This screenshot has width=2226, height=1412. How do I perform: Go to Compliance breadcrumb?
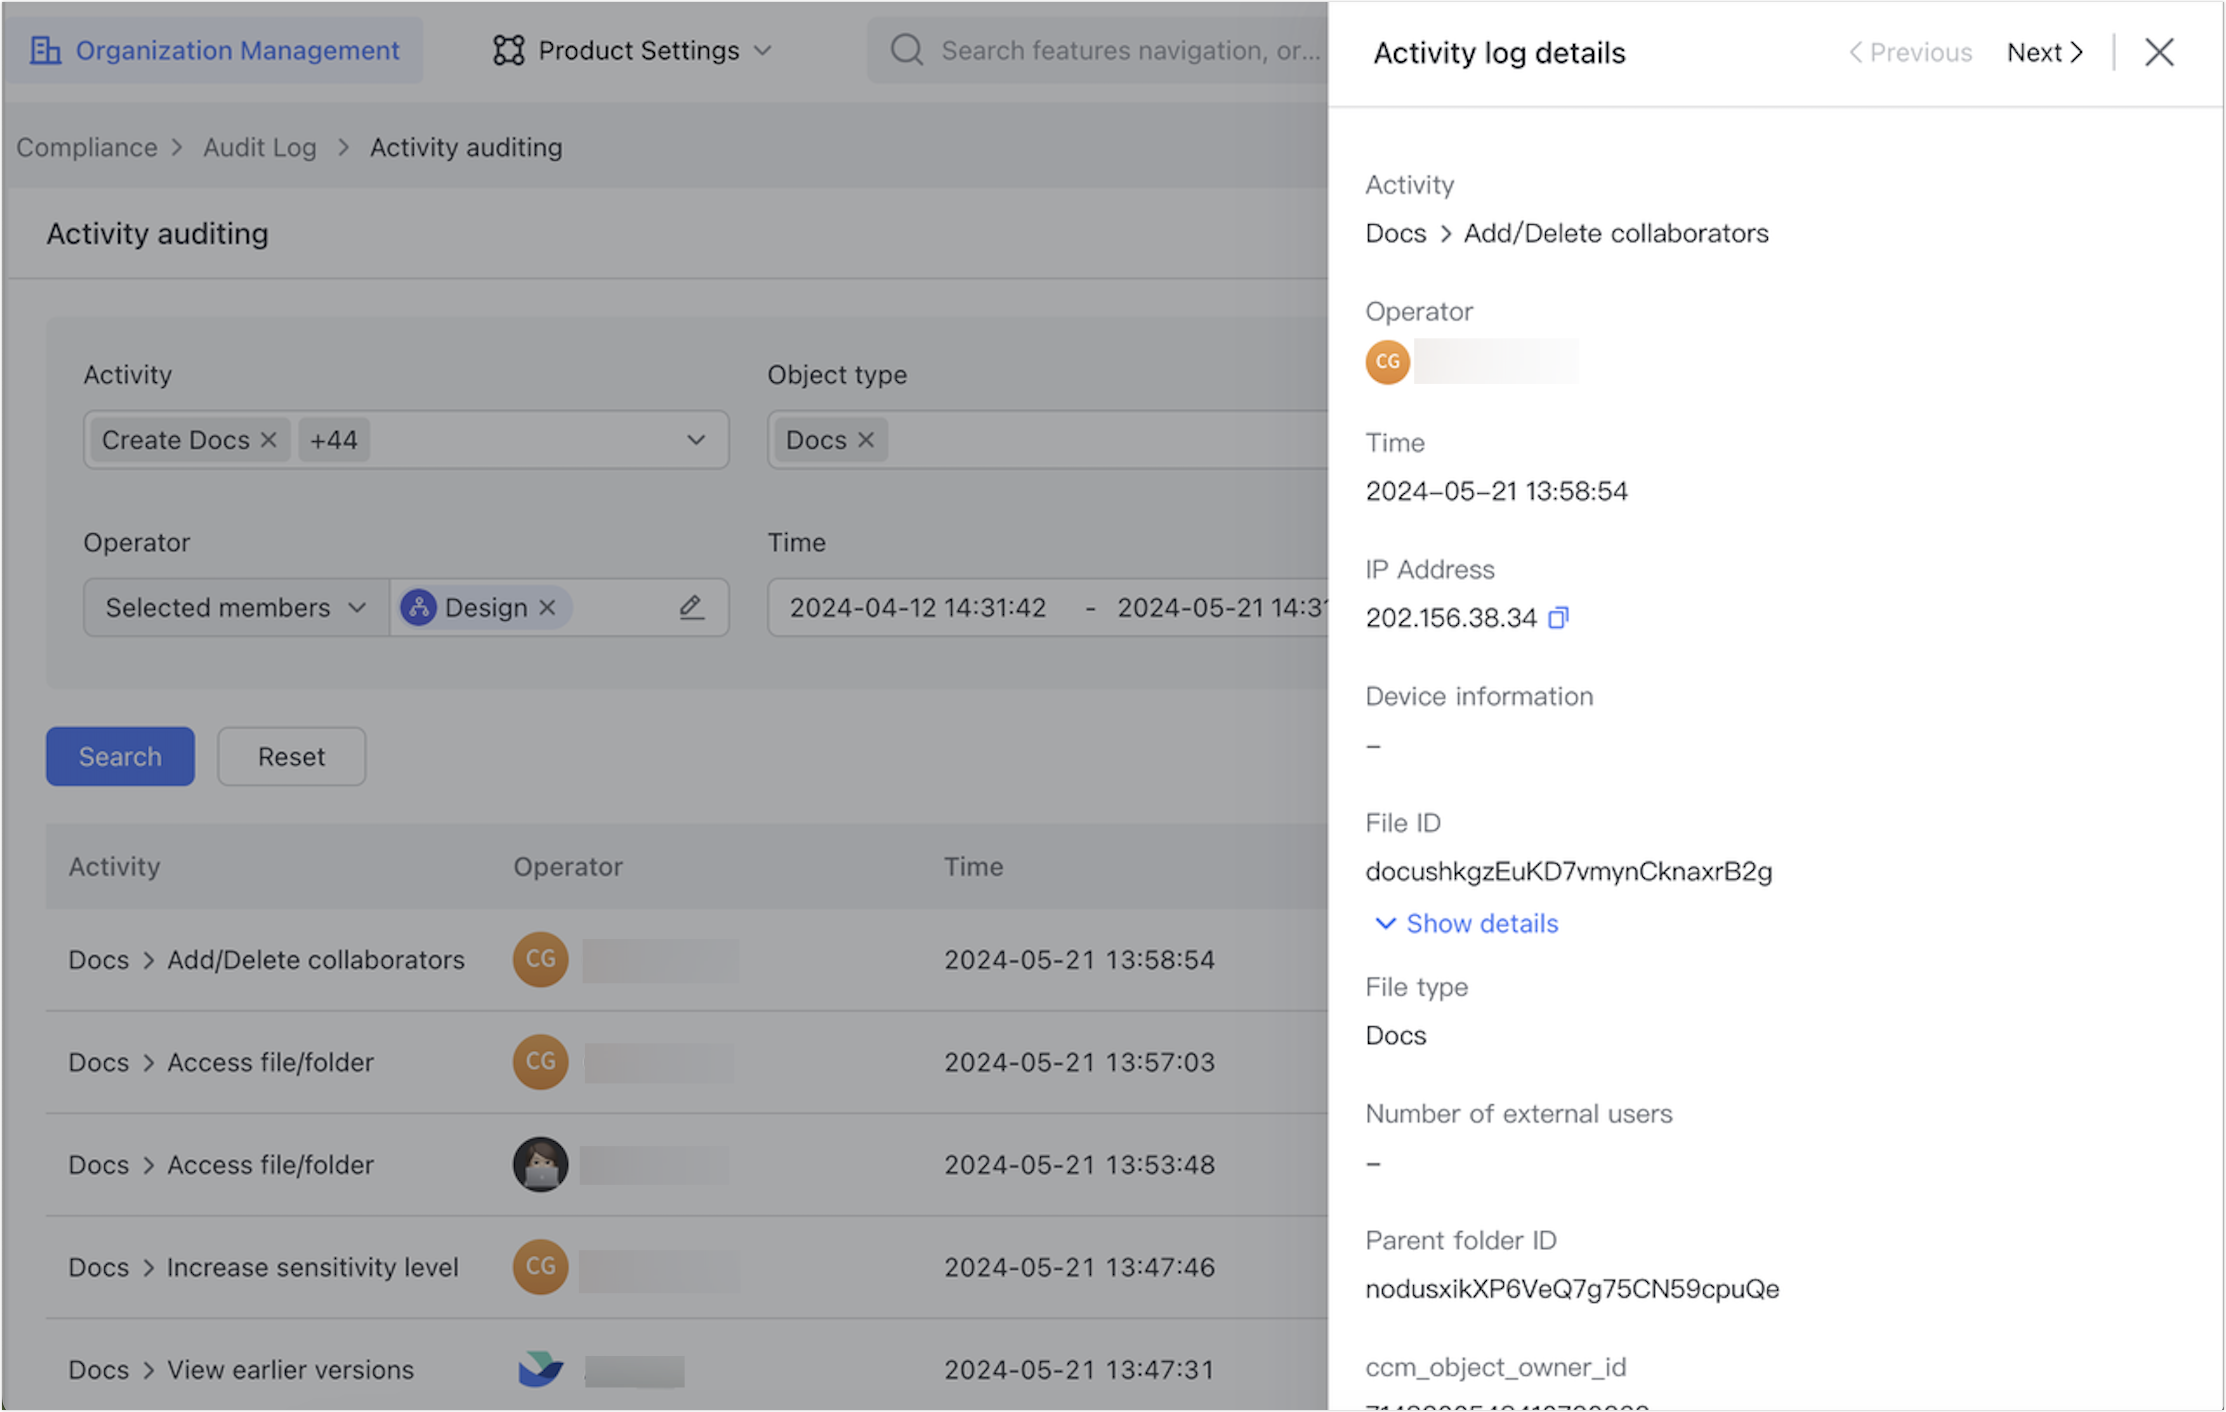pyautogui.click(x=87, y=147)
